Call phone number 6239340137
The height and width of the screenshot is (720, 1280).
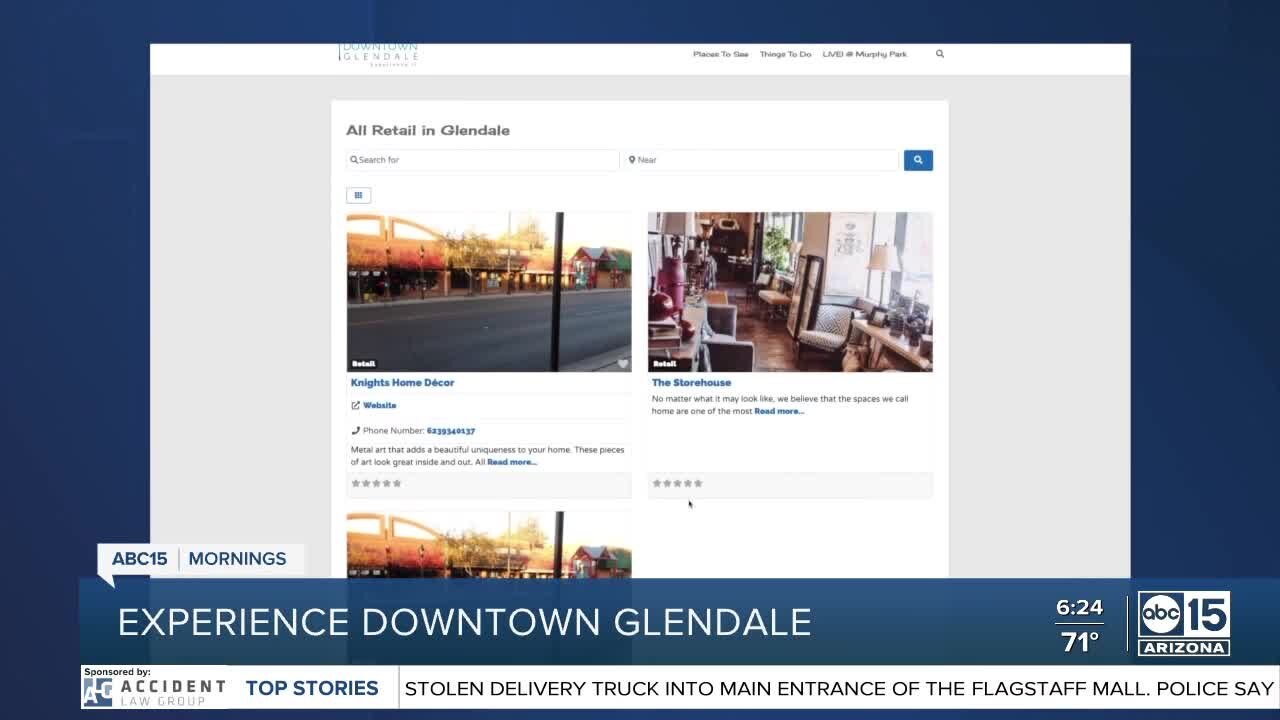click(451, 431)
